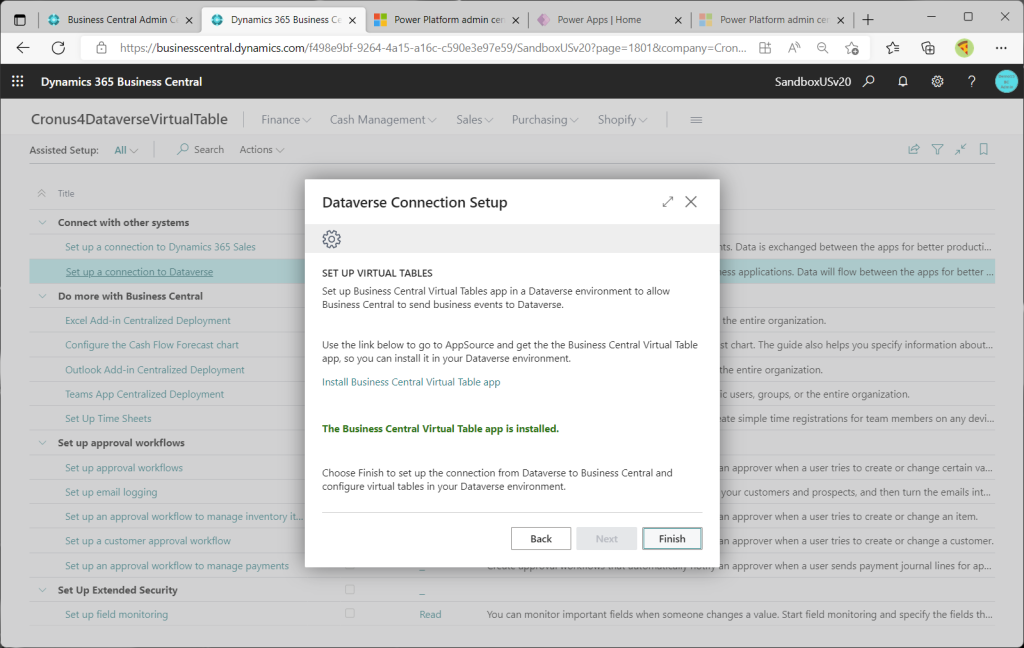Expand the Purchasing menu
Viewport: 1024px width, 648px height.
pos(545,120)
